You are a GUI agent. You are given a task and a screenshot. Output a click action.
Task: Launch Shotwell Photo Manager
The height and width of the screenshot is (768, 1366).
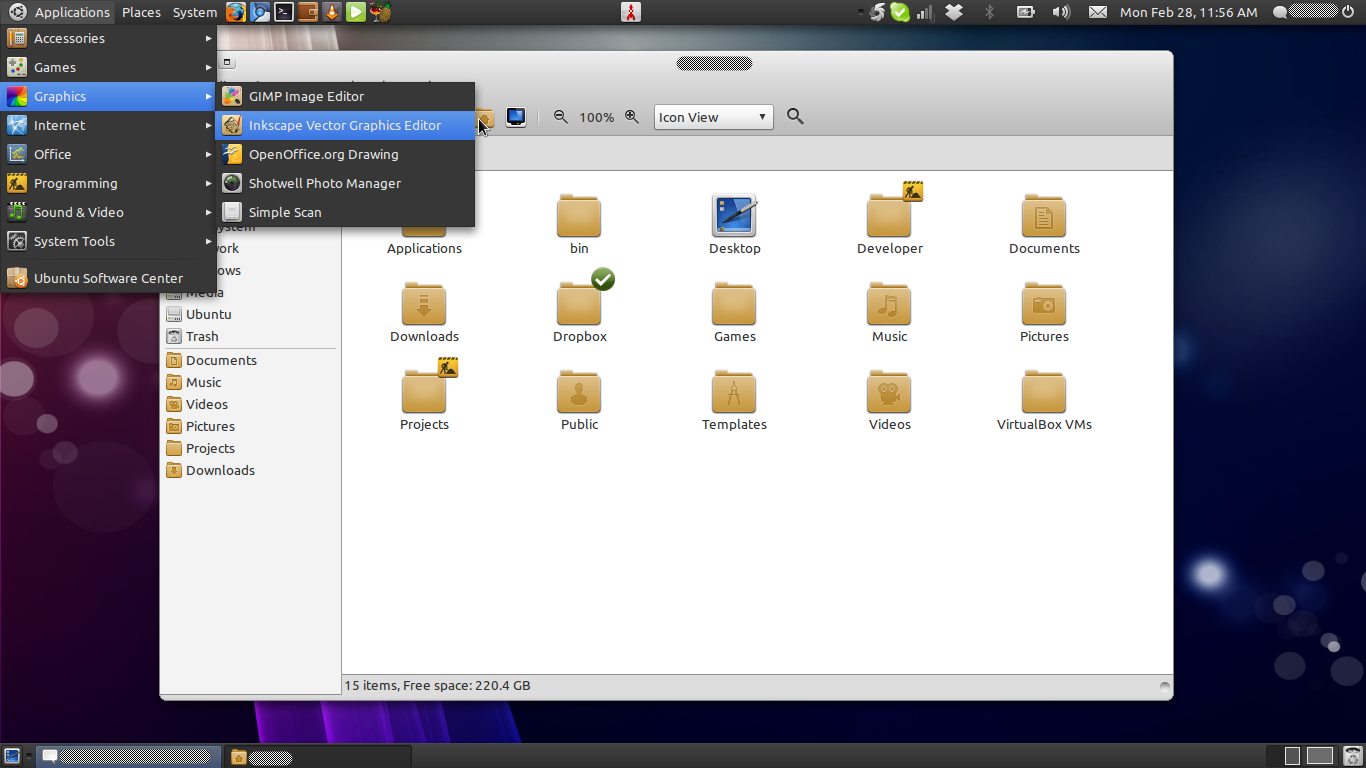[346, 183]
